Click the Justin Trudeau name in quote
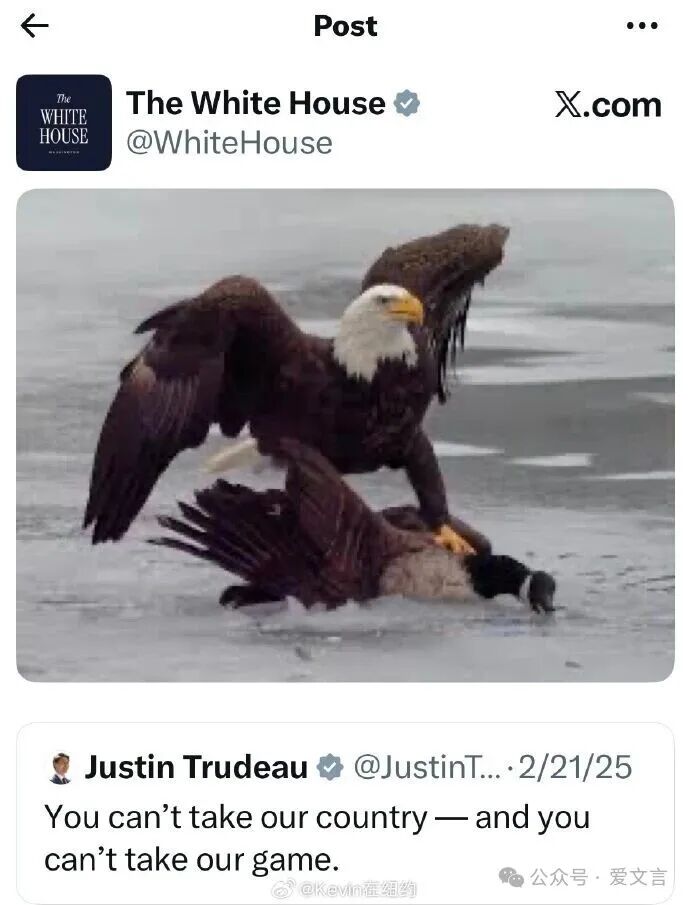The height and width of the screenshot is (905, 690). pos(196,767)
